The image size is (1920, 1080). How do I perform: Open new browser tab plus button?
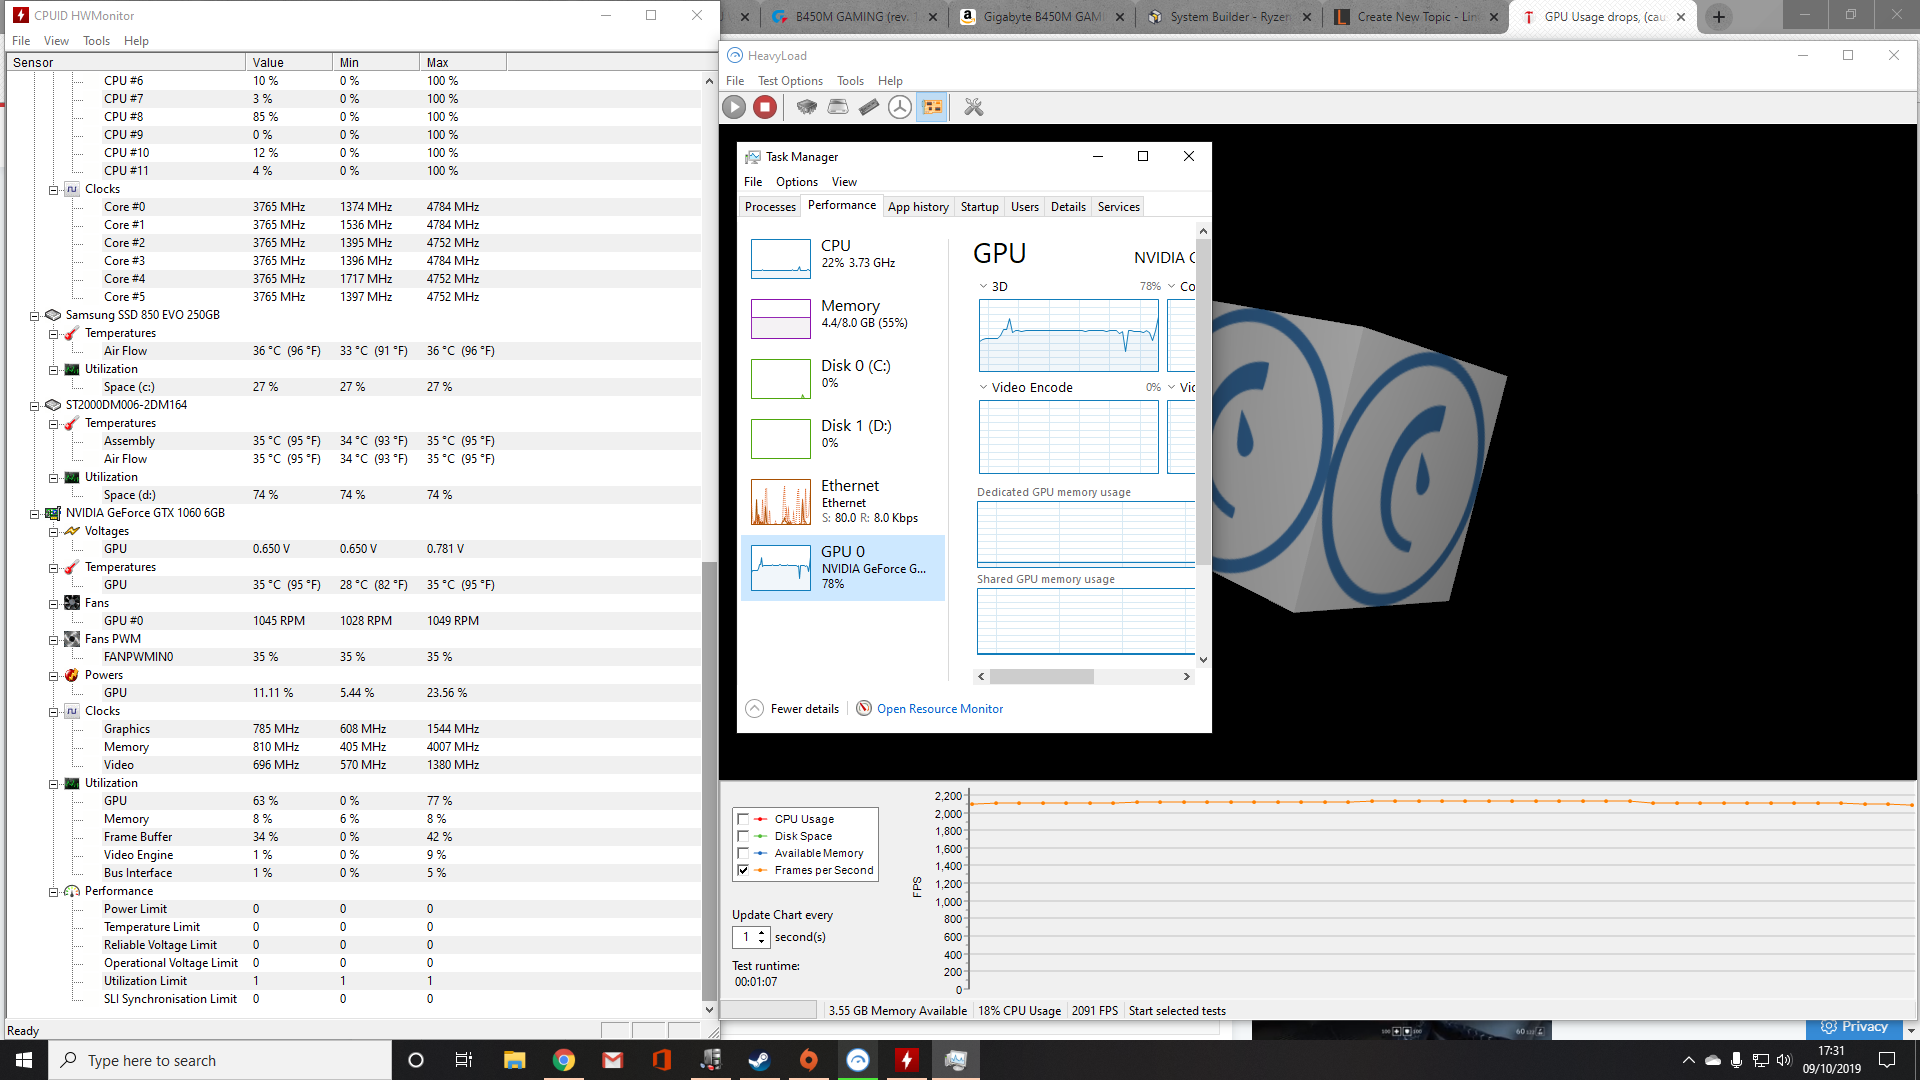[x=1719, y=17]
